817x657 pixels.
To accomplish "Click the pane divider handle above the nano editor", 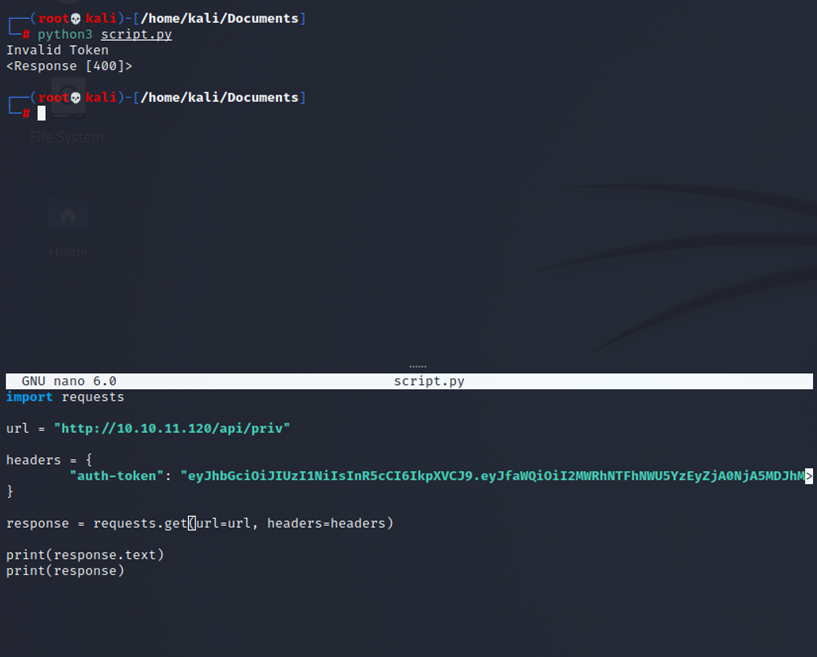I will coord(418,366).
